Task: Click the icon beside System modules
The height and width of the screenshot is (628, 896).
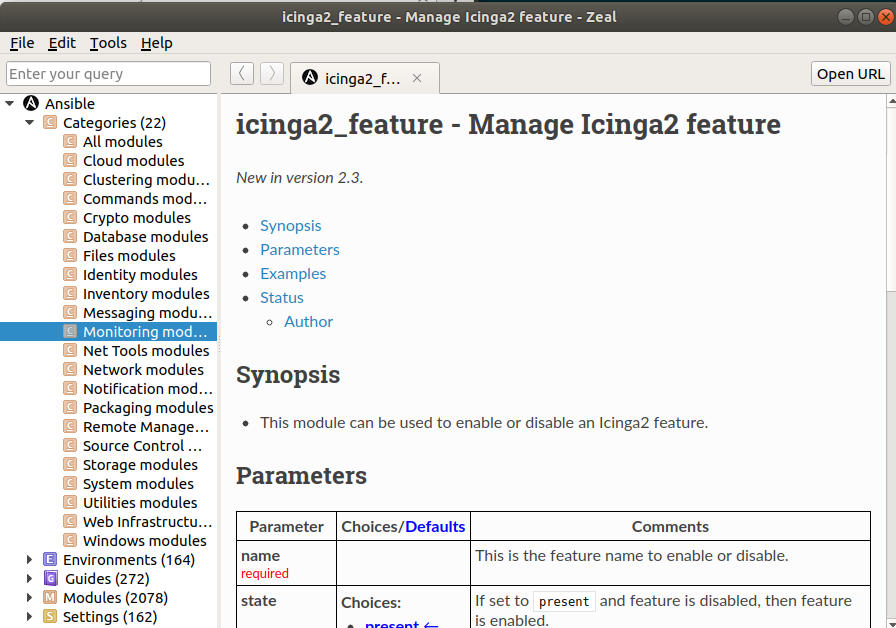Action: [x=70, y=483]
